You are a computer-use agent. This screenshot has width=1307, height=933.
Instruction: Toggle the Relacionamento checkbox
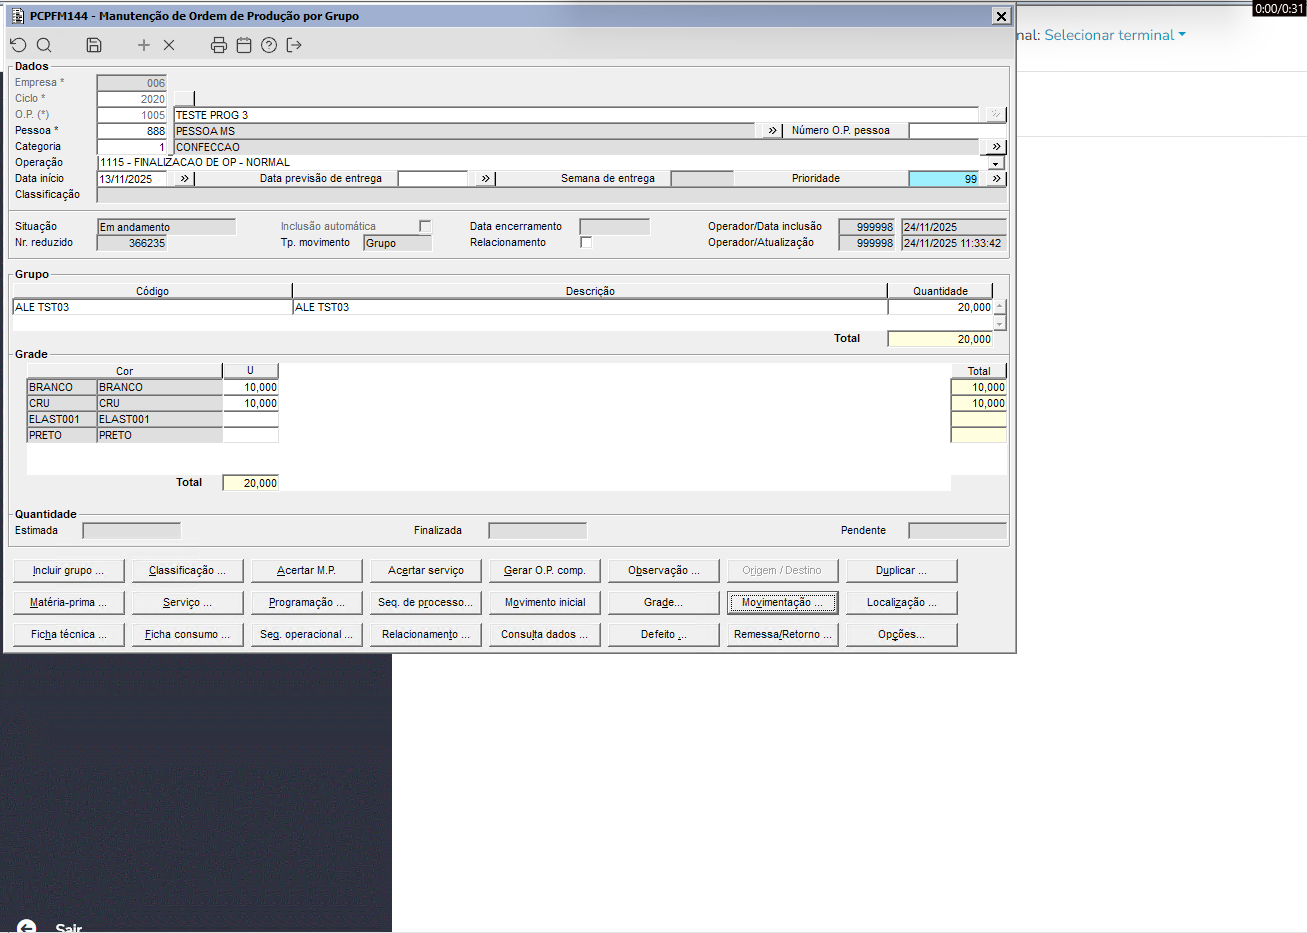coord(586,242)
